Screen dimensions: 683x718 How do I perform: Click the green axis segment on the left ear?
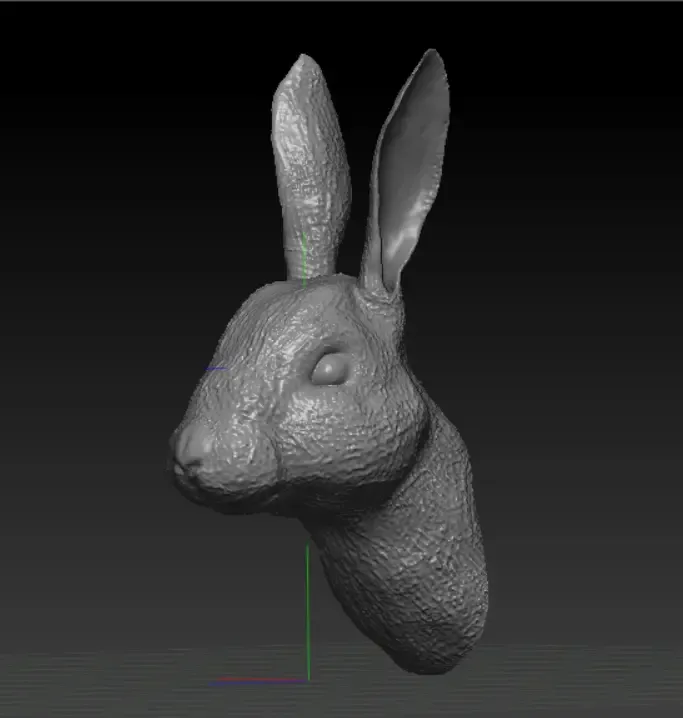[304, 260]
